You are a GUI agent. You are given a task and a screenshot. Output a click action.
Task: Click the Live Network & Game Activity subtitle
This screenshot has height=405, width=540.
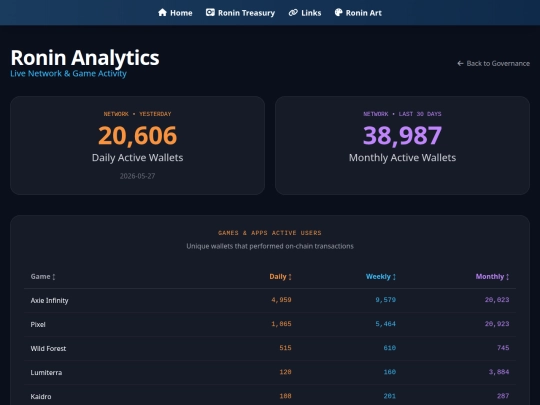coord(69,73)
